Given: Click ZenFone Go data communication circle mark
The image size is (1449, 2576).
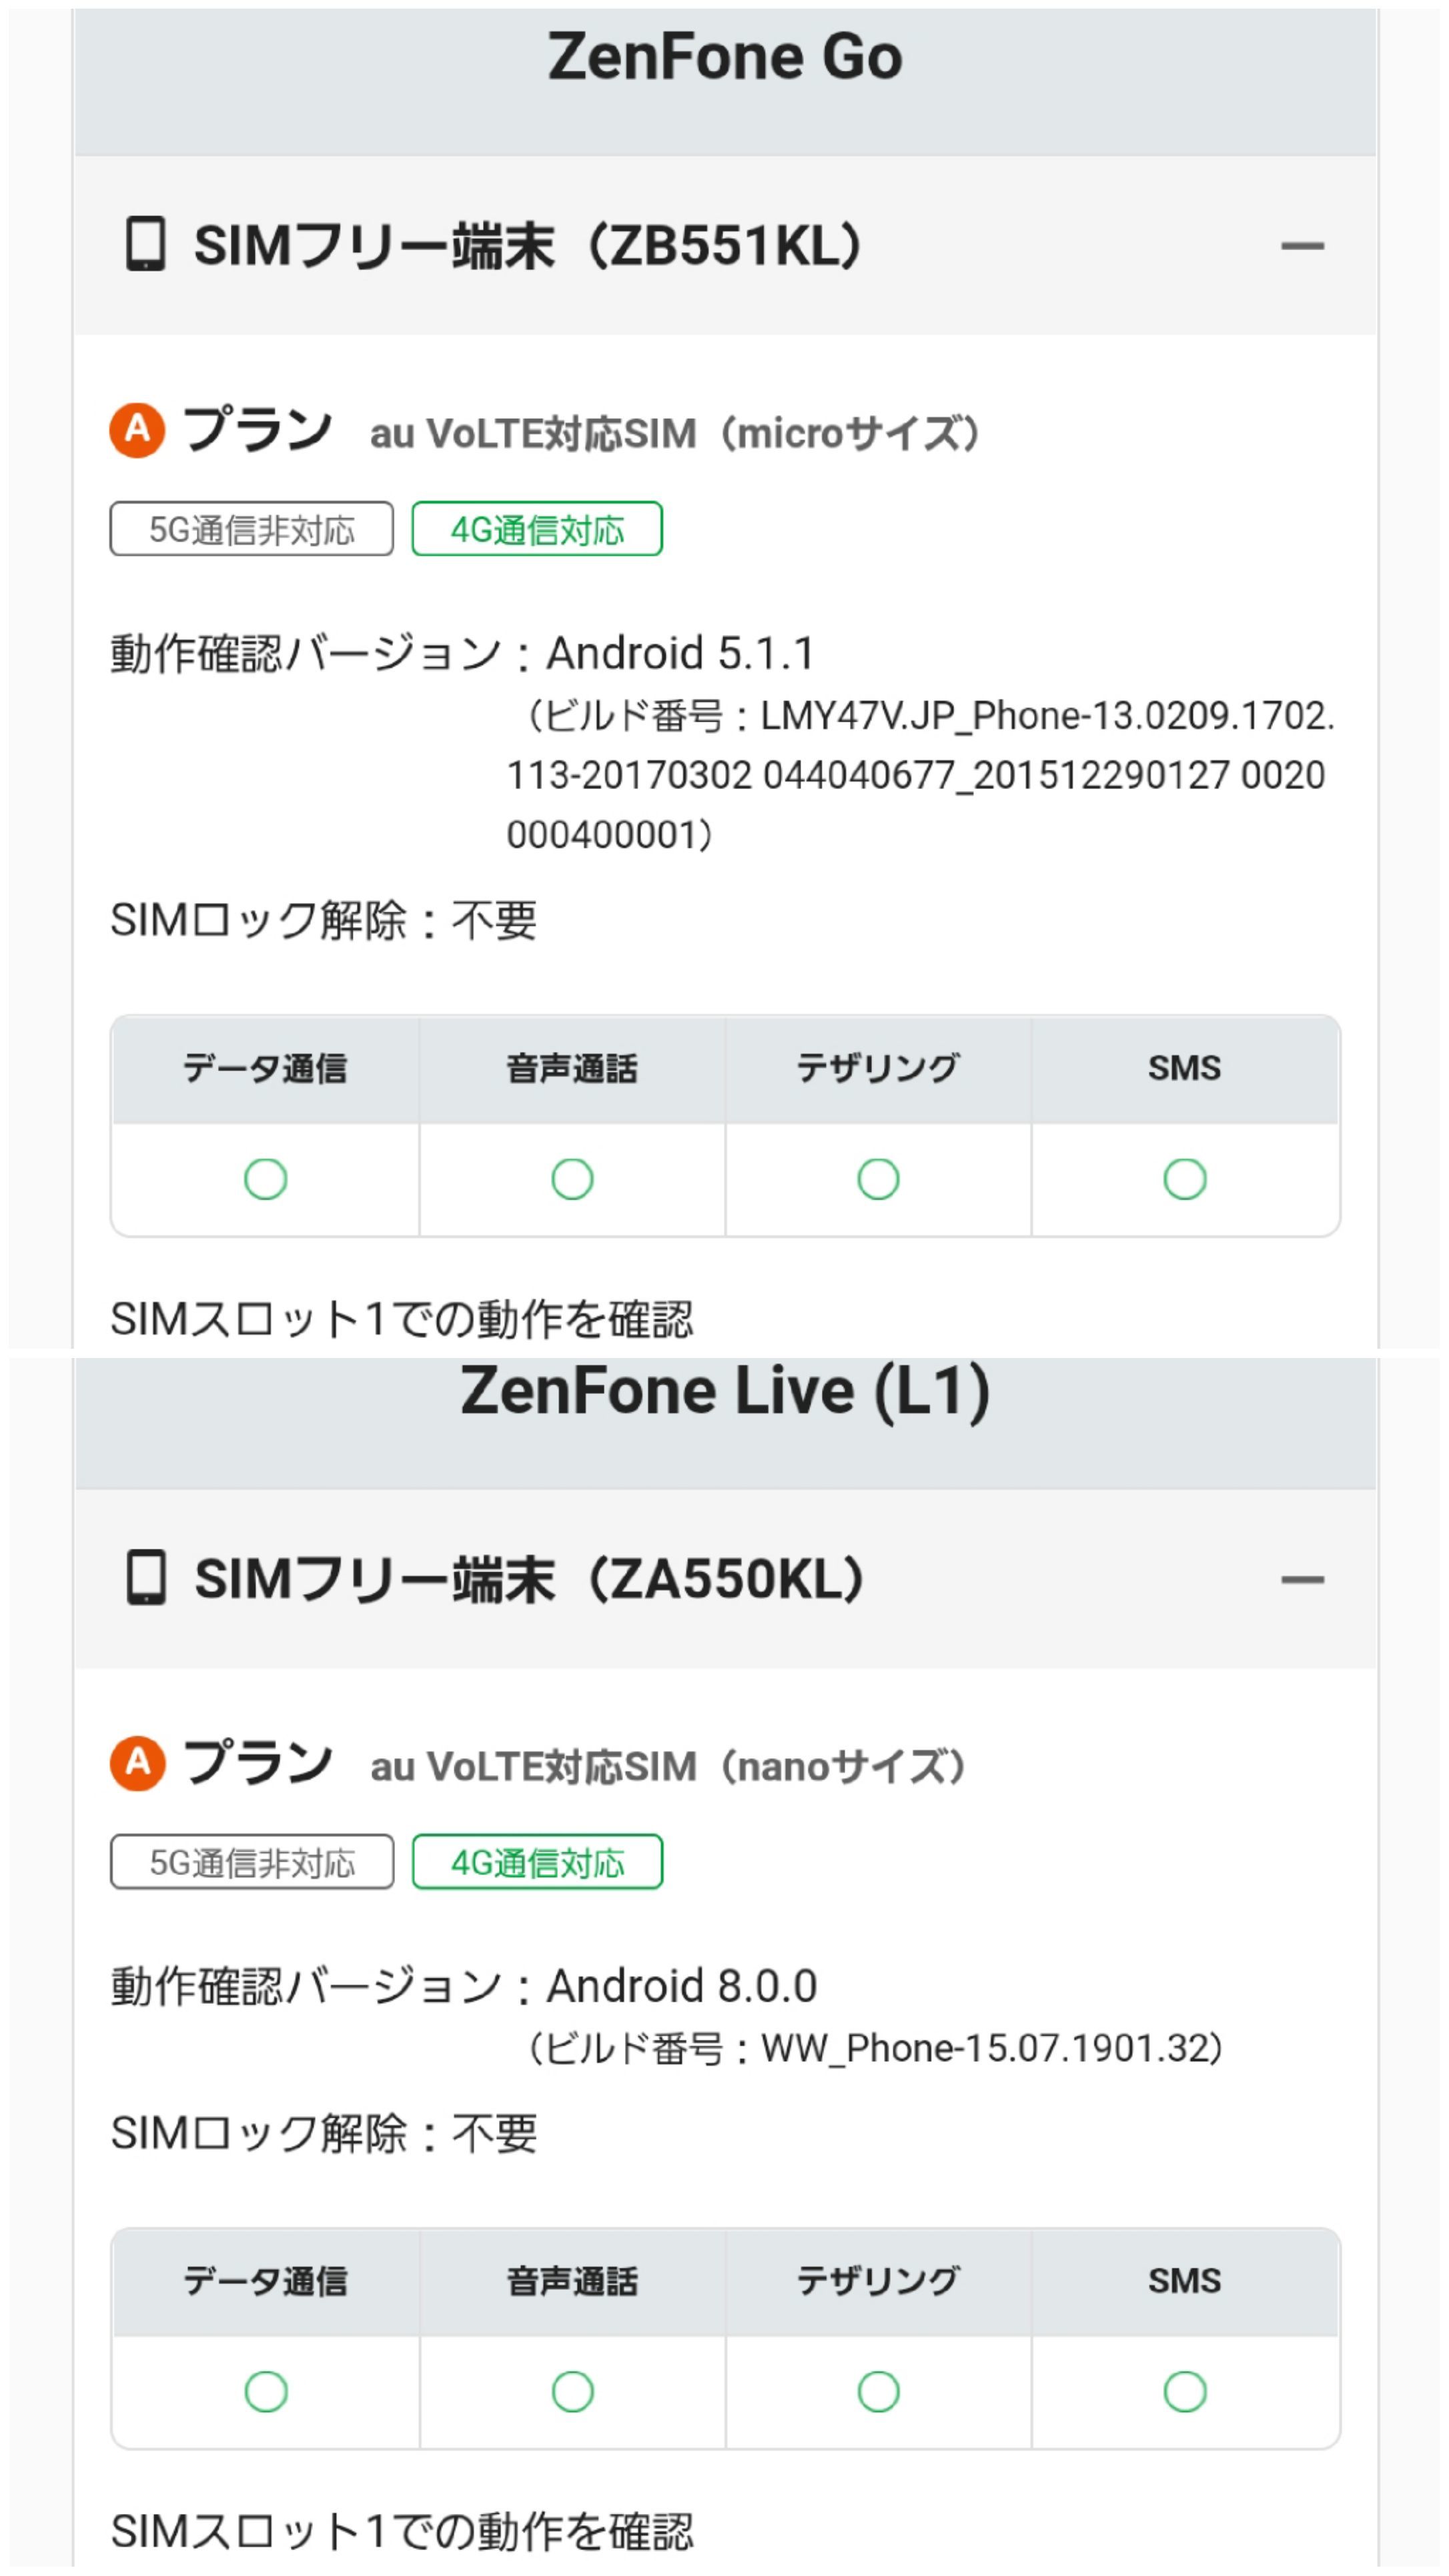Looking at the screenshot, I should (265, 1179).
